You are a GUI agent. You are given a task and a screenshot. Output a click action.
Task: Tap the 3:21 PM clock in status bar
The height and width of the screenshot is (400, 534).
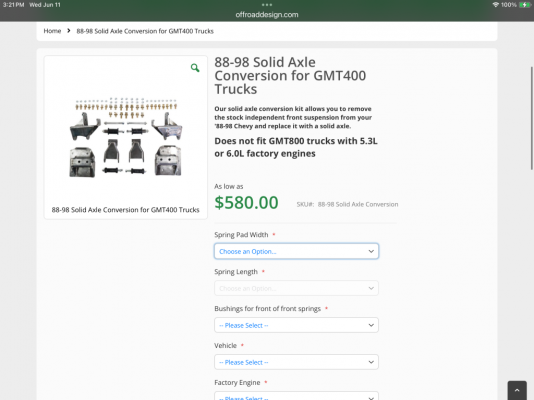pyautogui.click(x=13, y=5)
